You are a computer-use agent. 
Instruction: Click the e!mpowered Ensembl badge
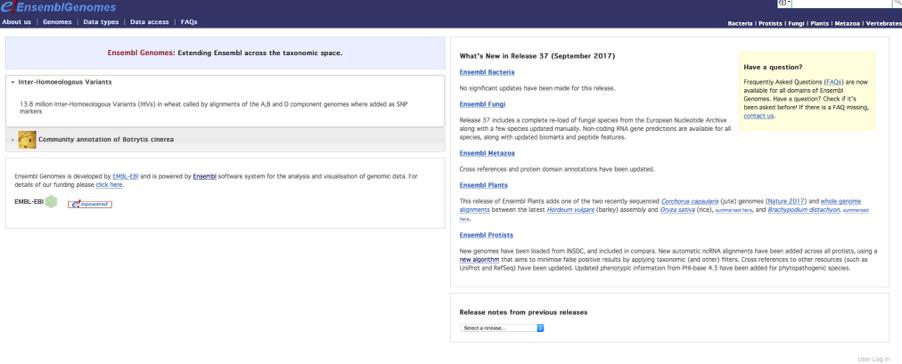(x=90, y=204)
